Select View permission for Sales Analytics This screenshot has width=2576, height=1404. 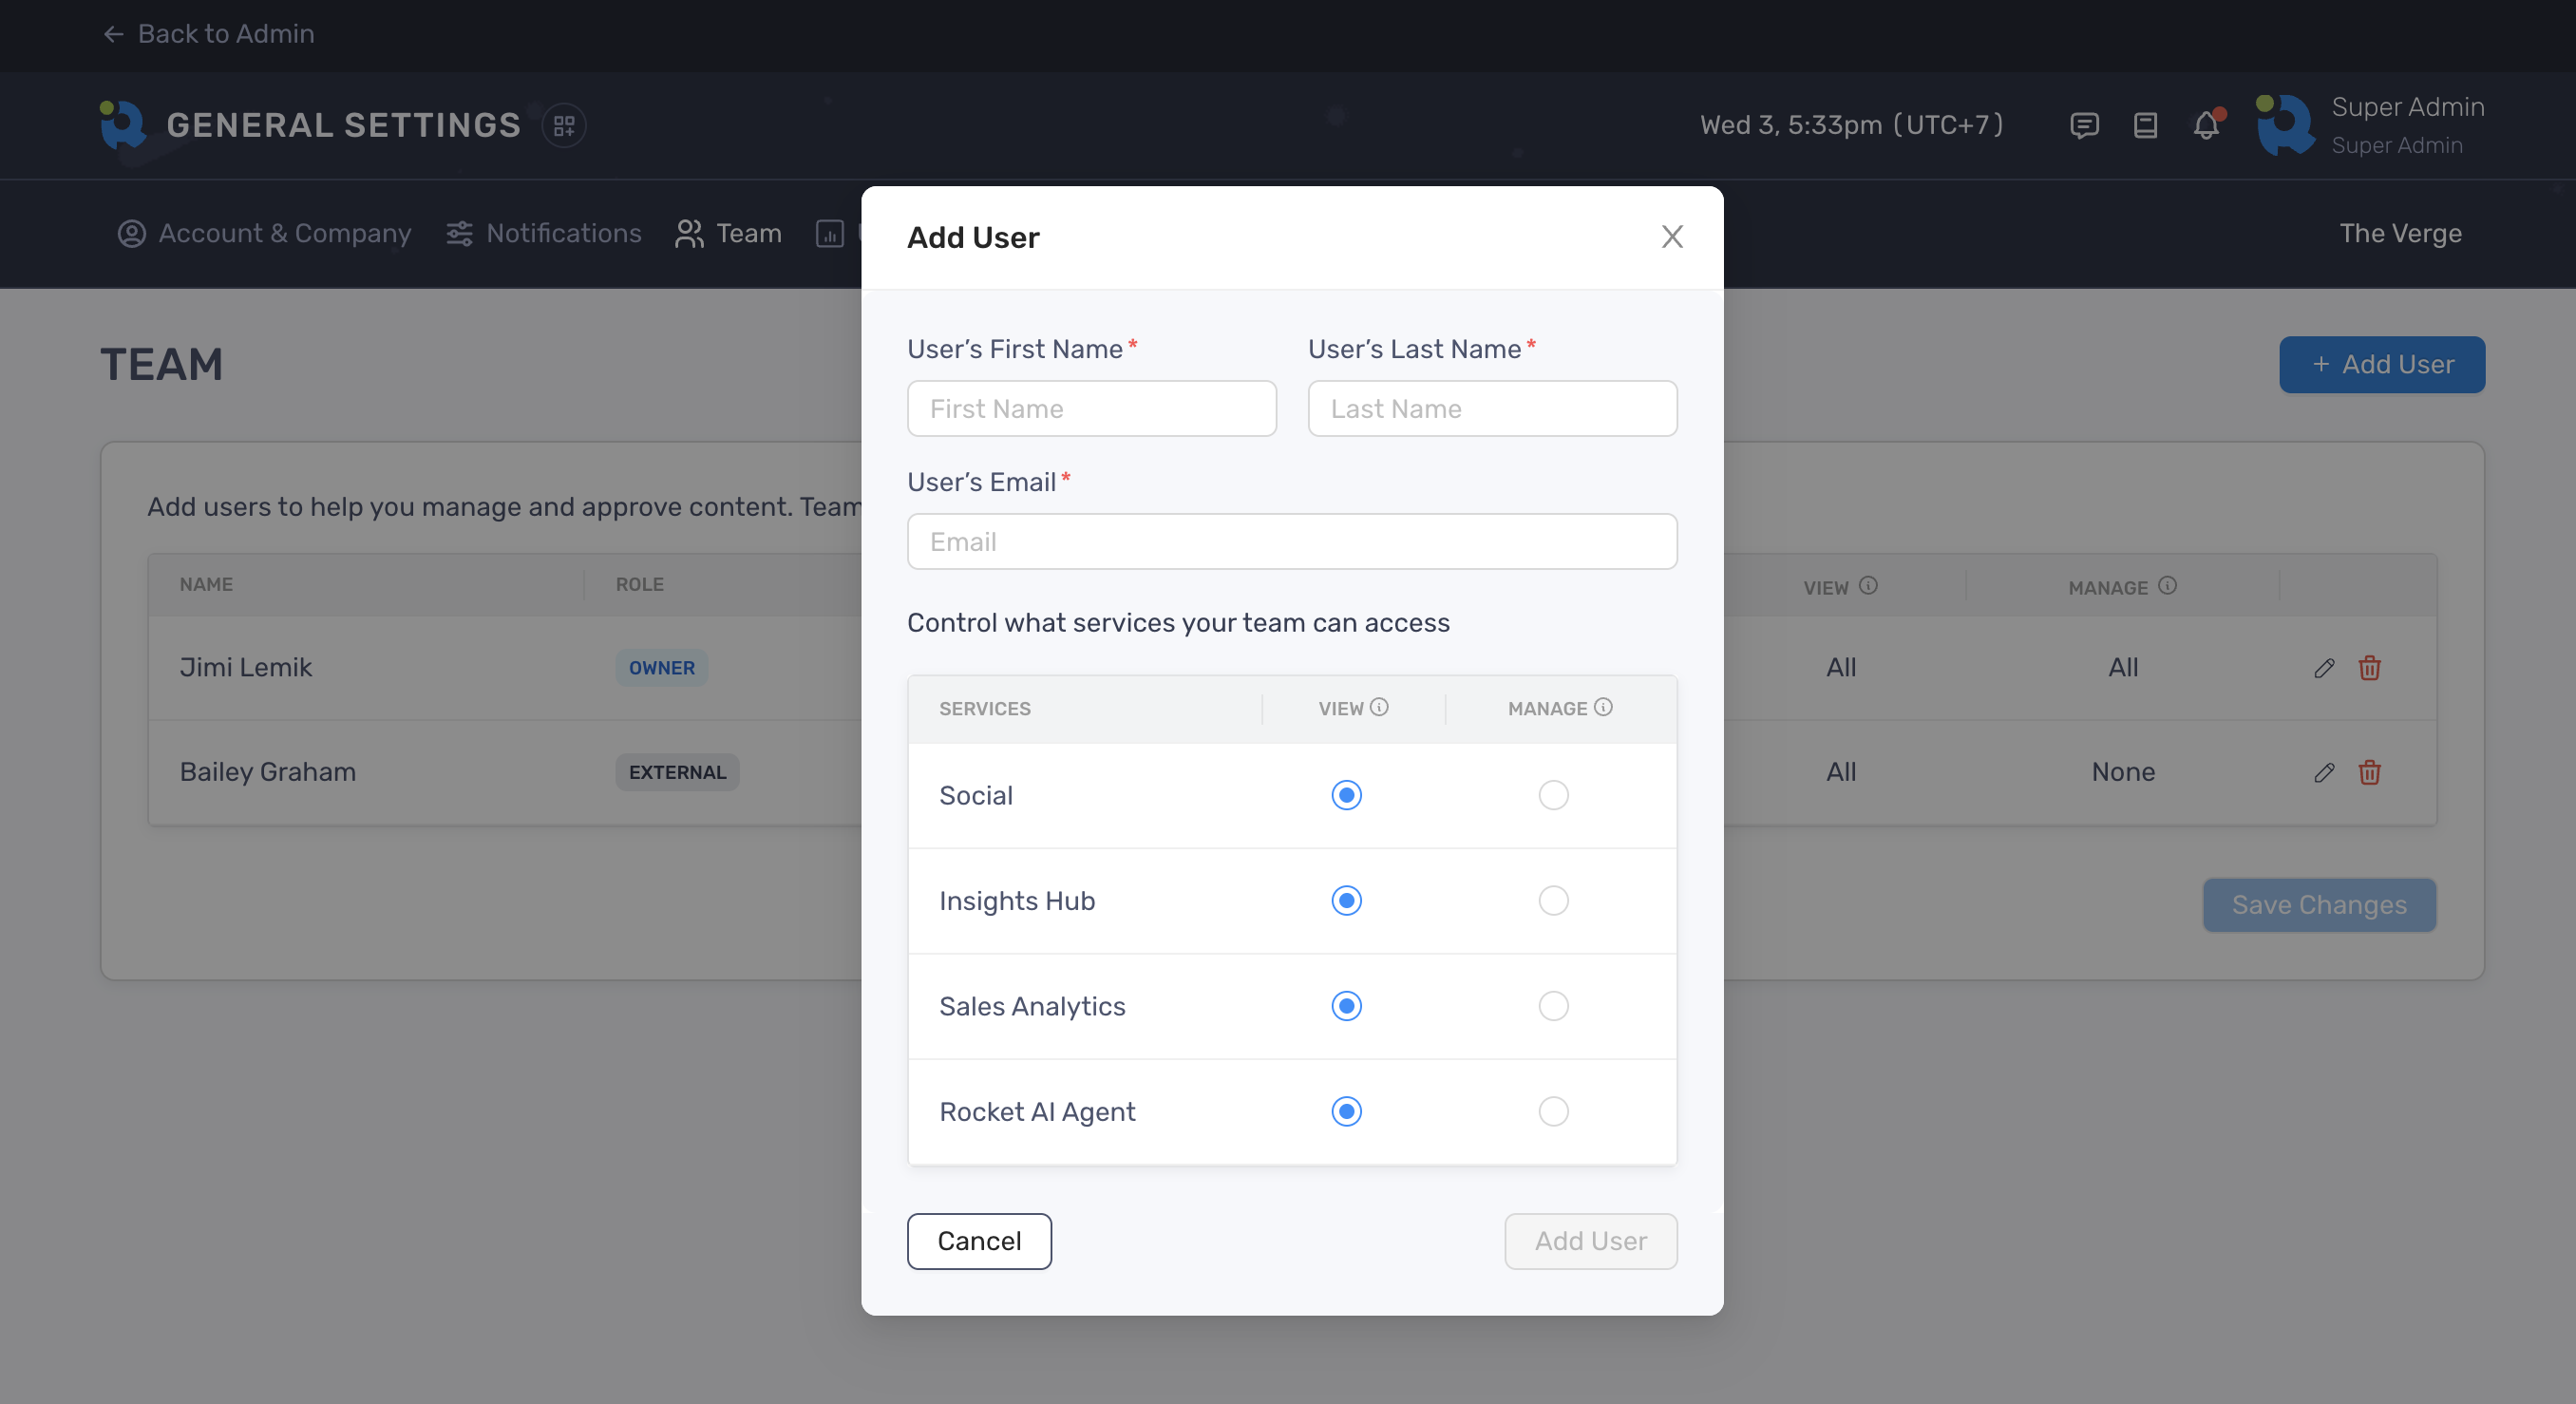tap(1346, 1006)
